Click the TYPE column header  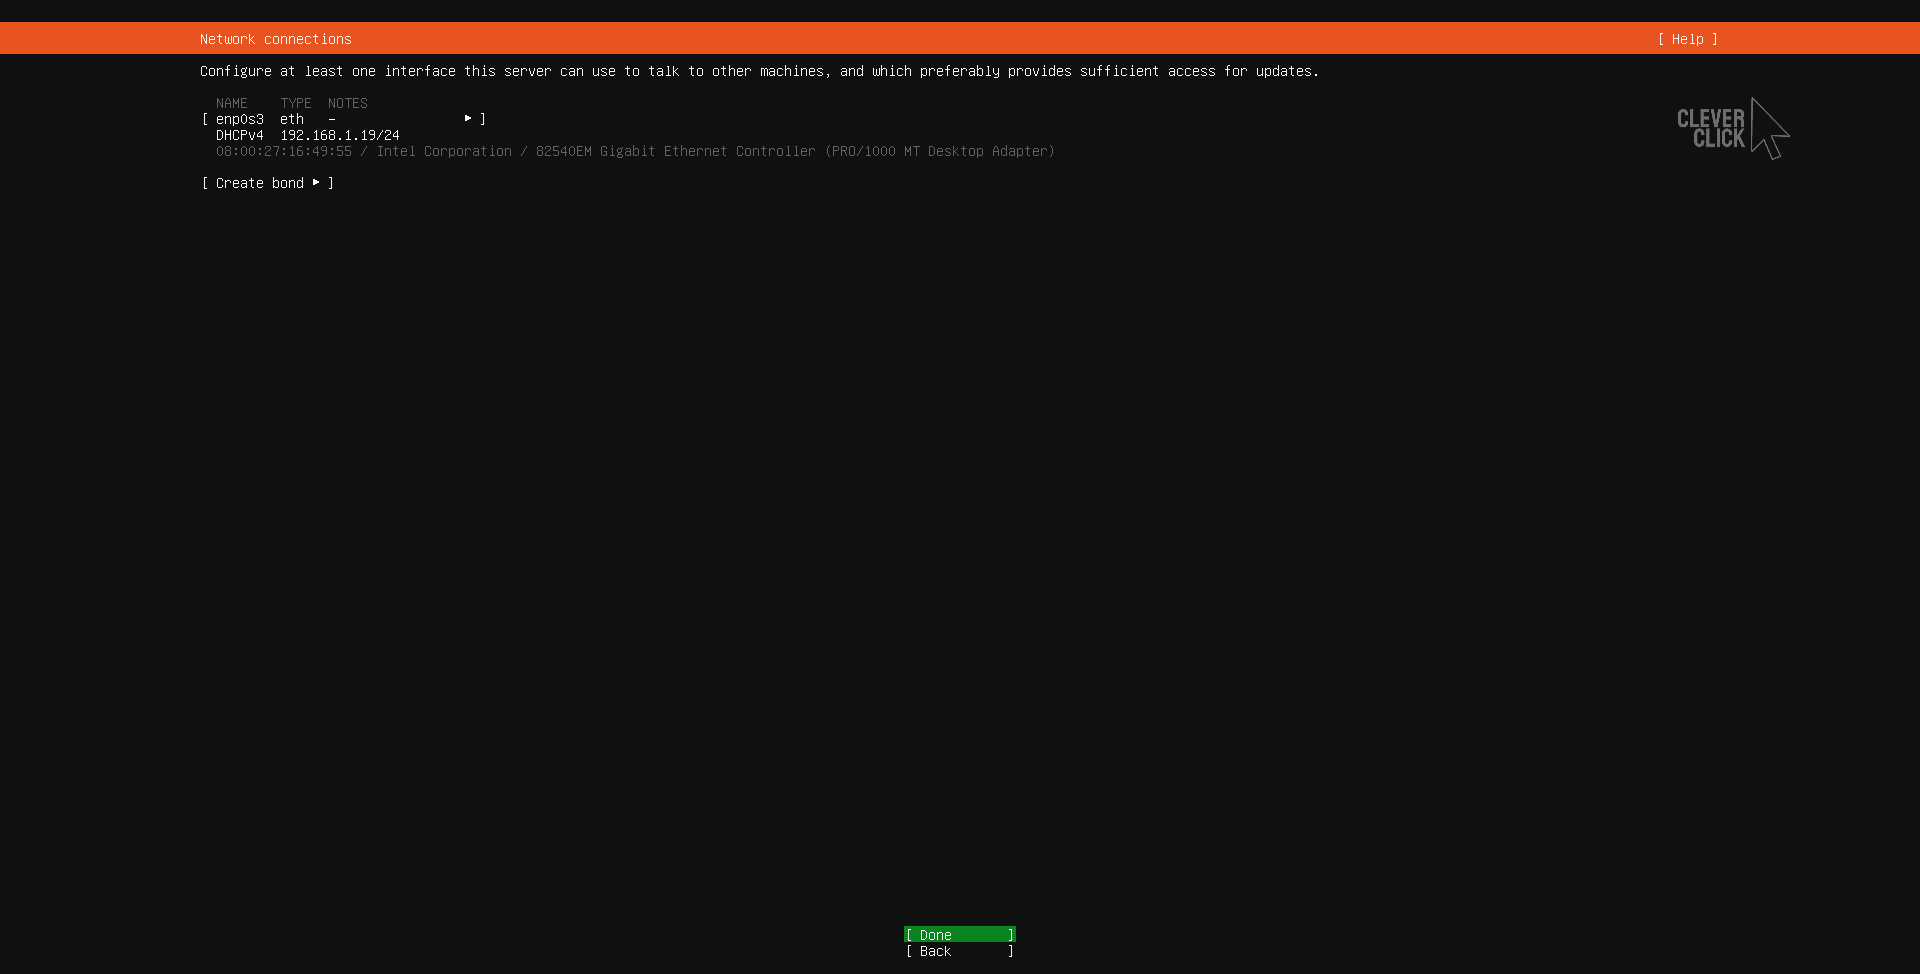coord(296,103)
